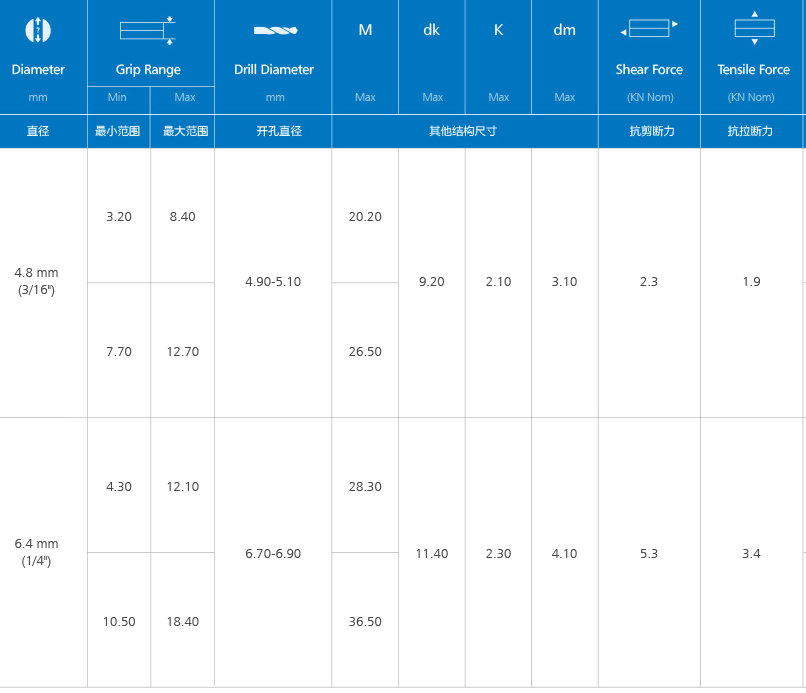806x693 pixels.
Task: Click the Shear Force arrows icon
Action: coord(649,29)
